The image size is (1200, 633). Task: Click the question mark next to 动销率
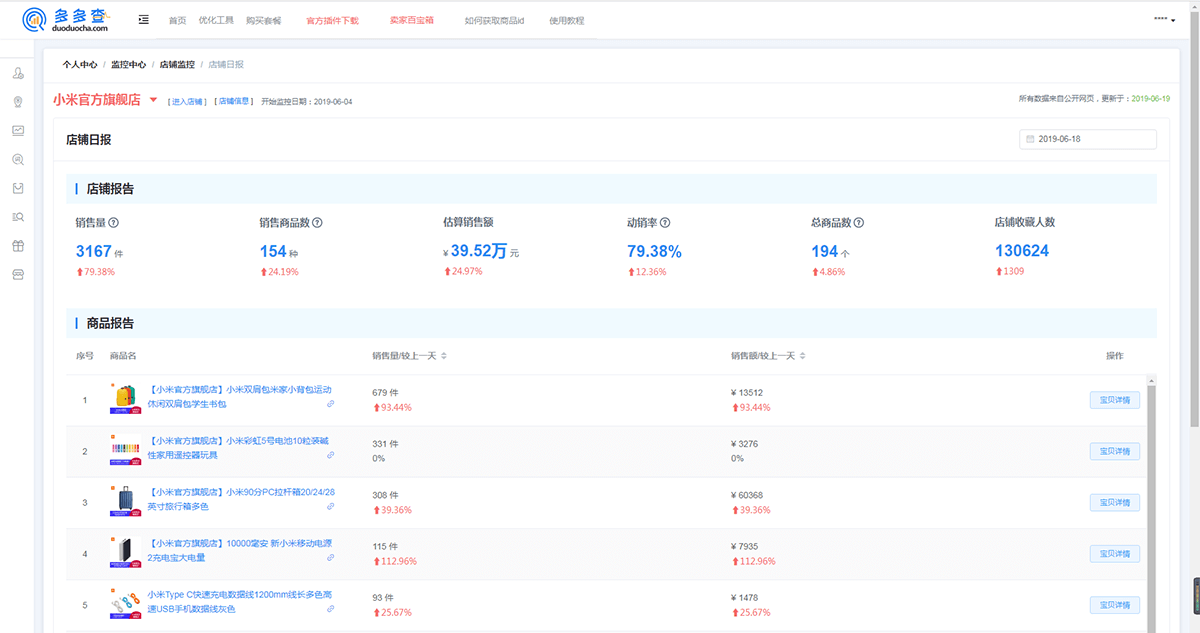665,223
